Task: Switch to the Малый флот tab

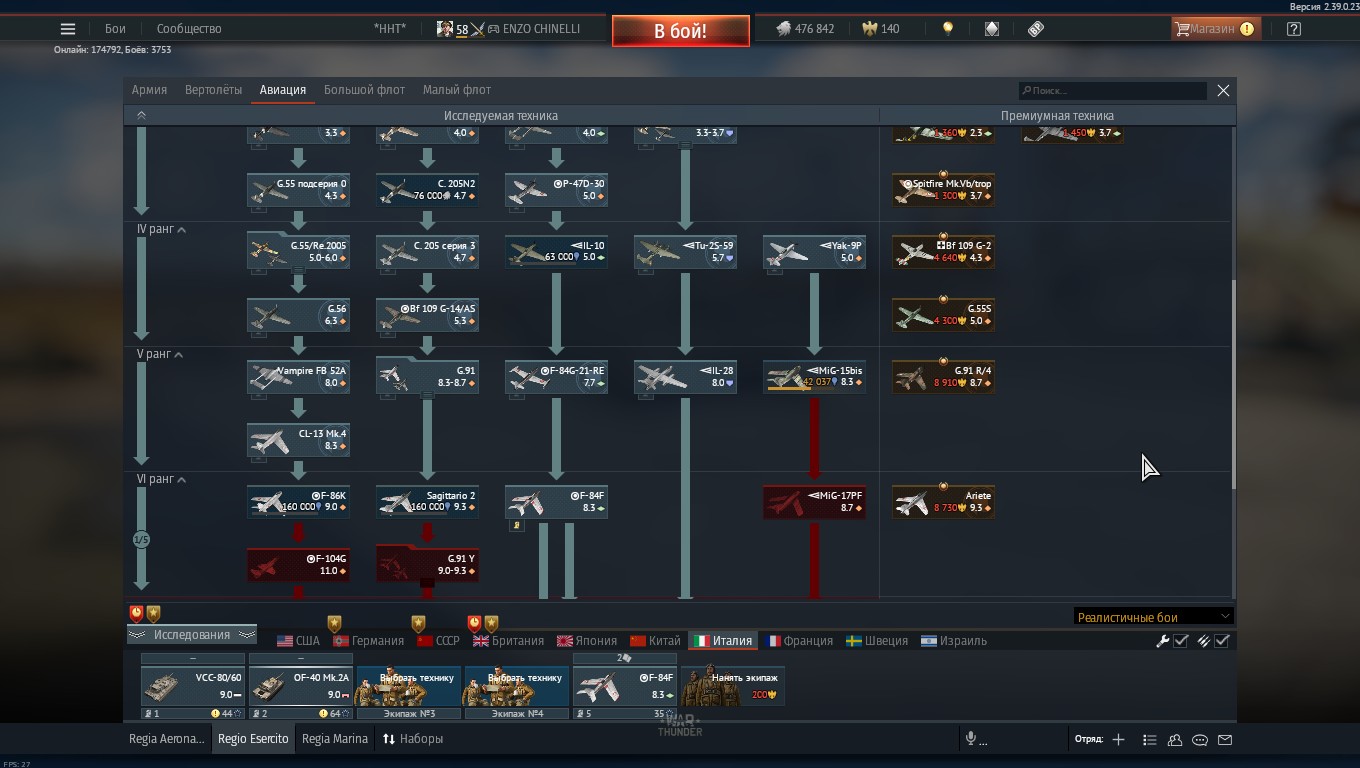Action: (x=457, y=90)
